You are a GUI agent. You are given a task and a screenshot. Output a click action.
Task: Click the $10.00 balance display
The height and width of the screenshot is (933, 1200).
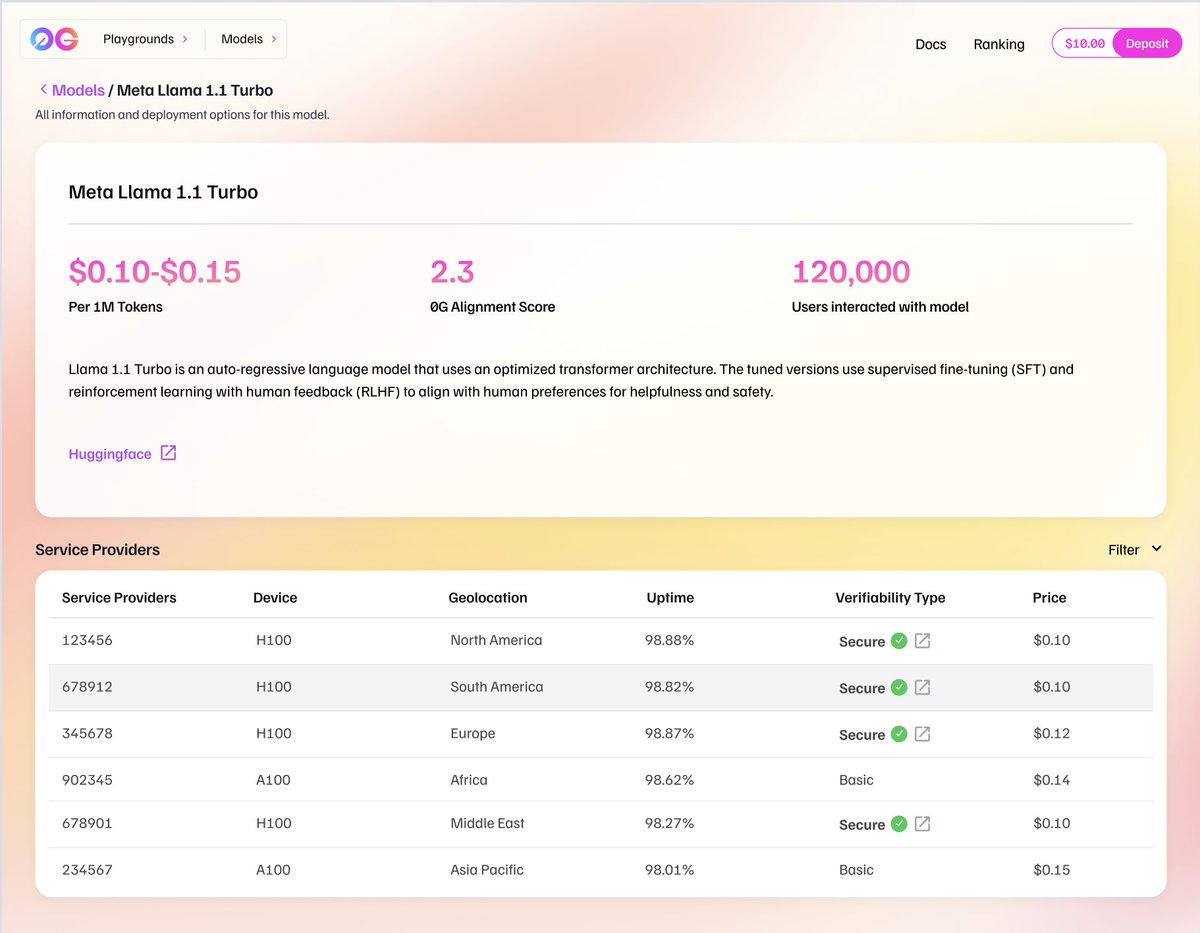pyautogui.click(x=1085, y=43)
